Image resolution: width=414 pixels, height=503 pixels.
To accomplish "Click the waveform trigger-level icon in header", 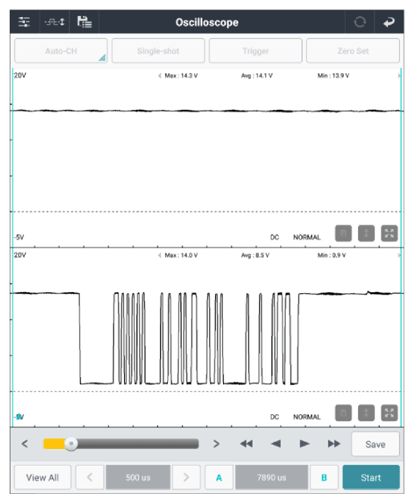I will [x=55, y=22].
